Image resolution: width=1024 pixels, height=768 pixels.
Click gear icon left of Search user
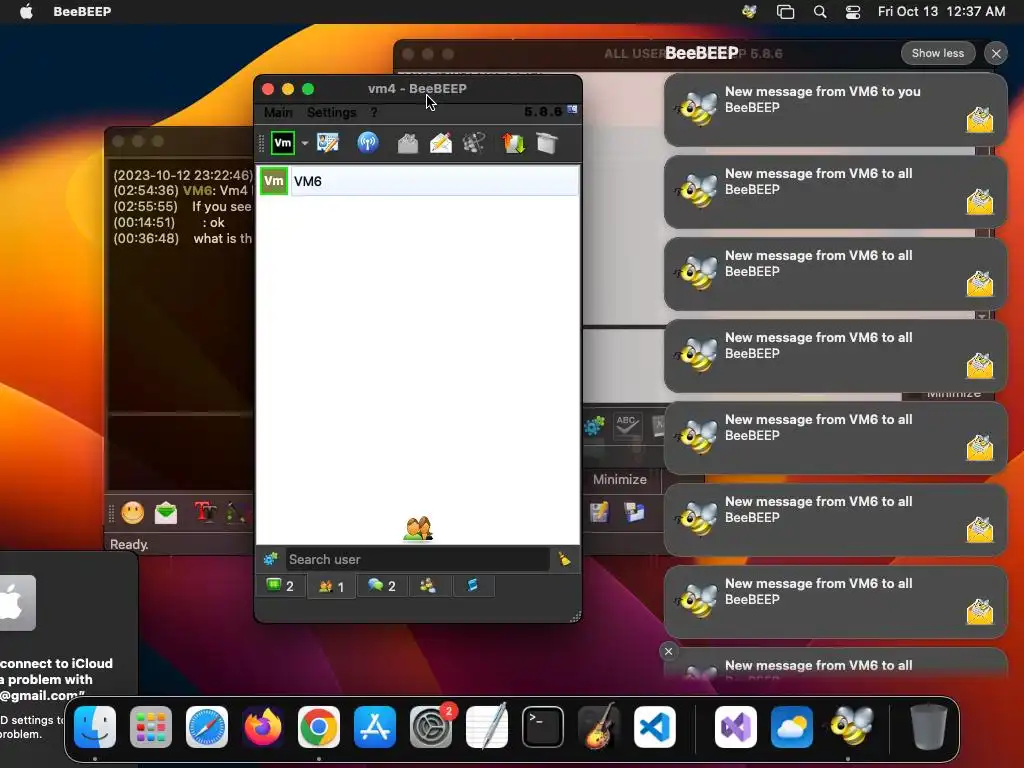point(270,559)
